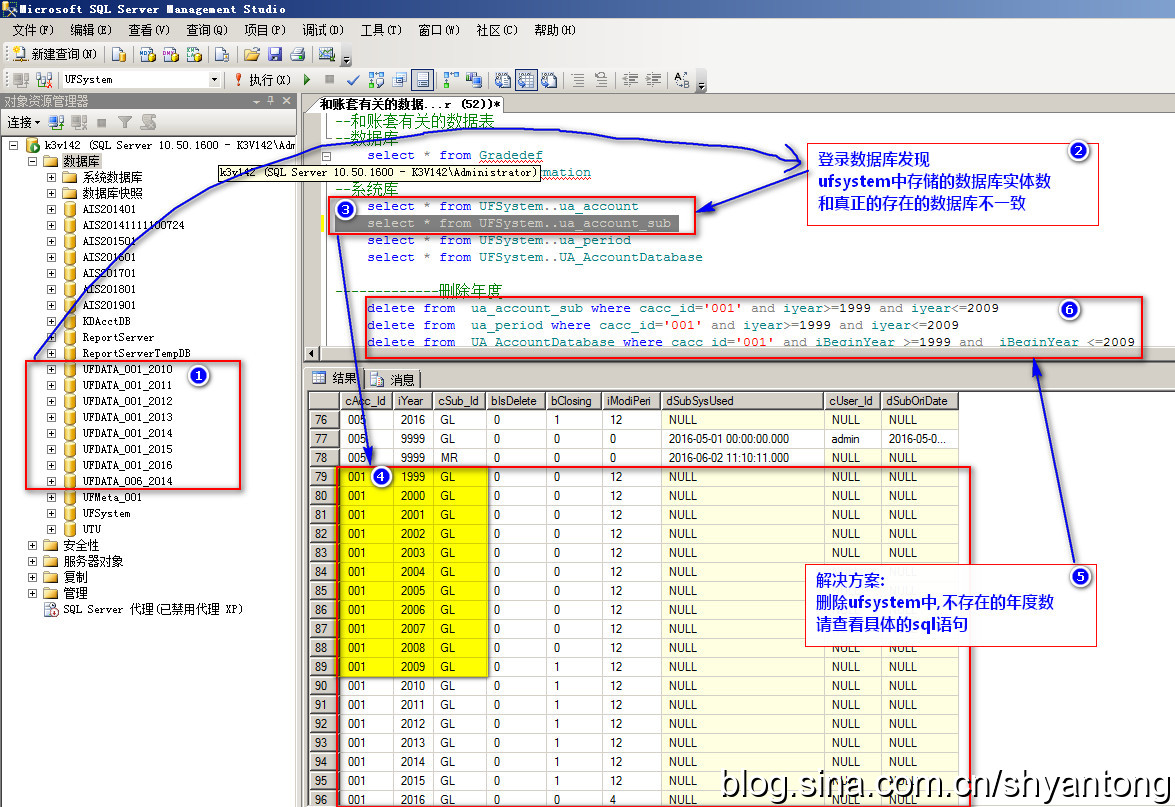
Task: Click the Decrease Indent toolbar icon
Action: (x=630, y=80)
